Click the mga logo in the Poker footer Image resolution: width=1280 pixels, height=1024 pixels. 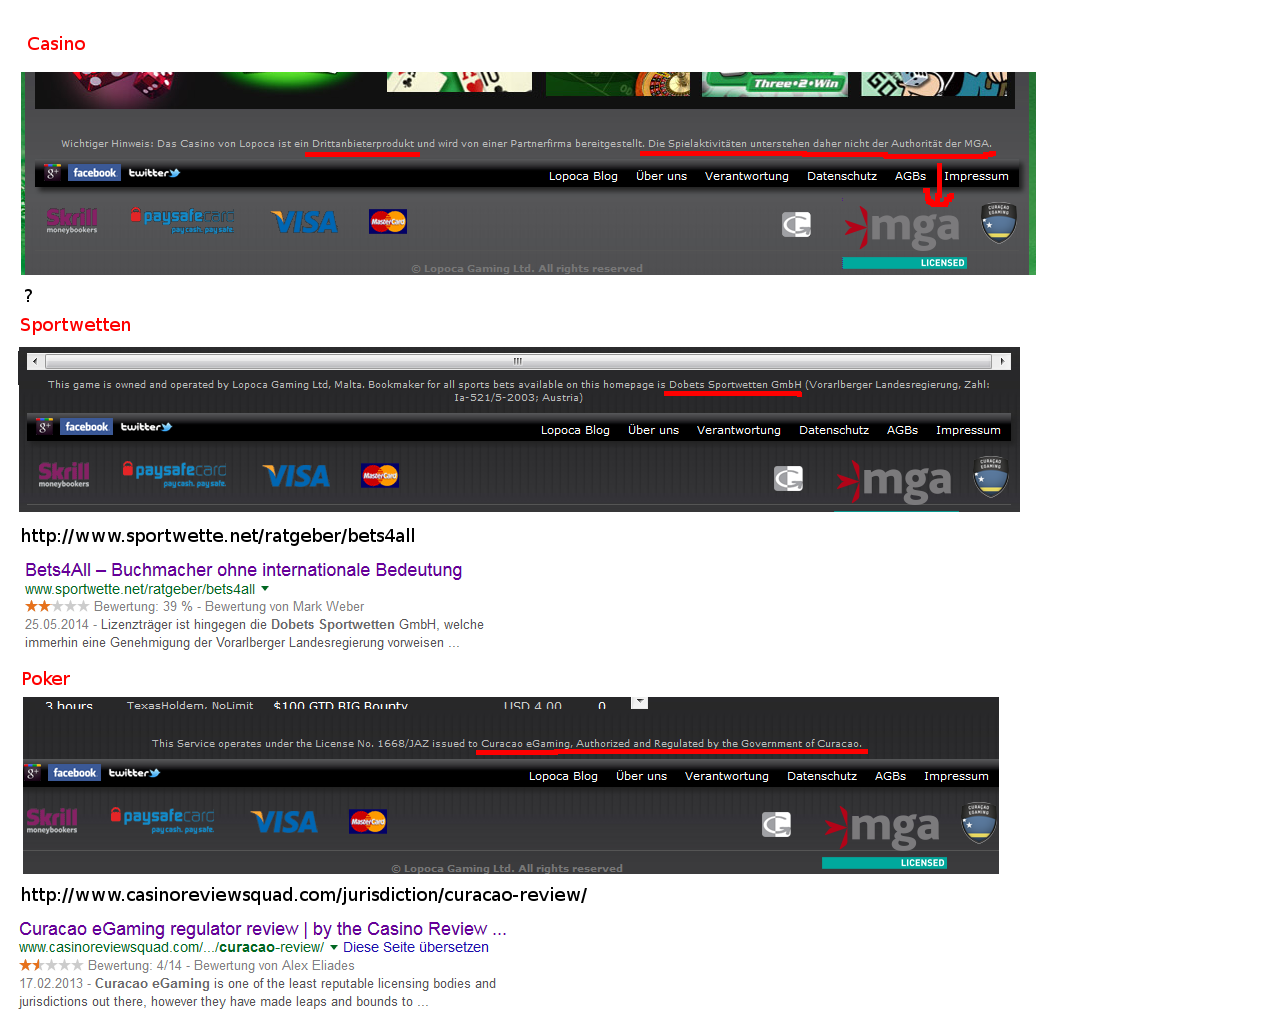click(x=882, y=828)
